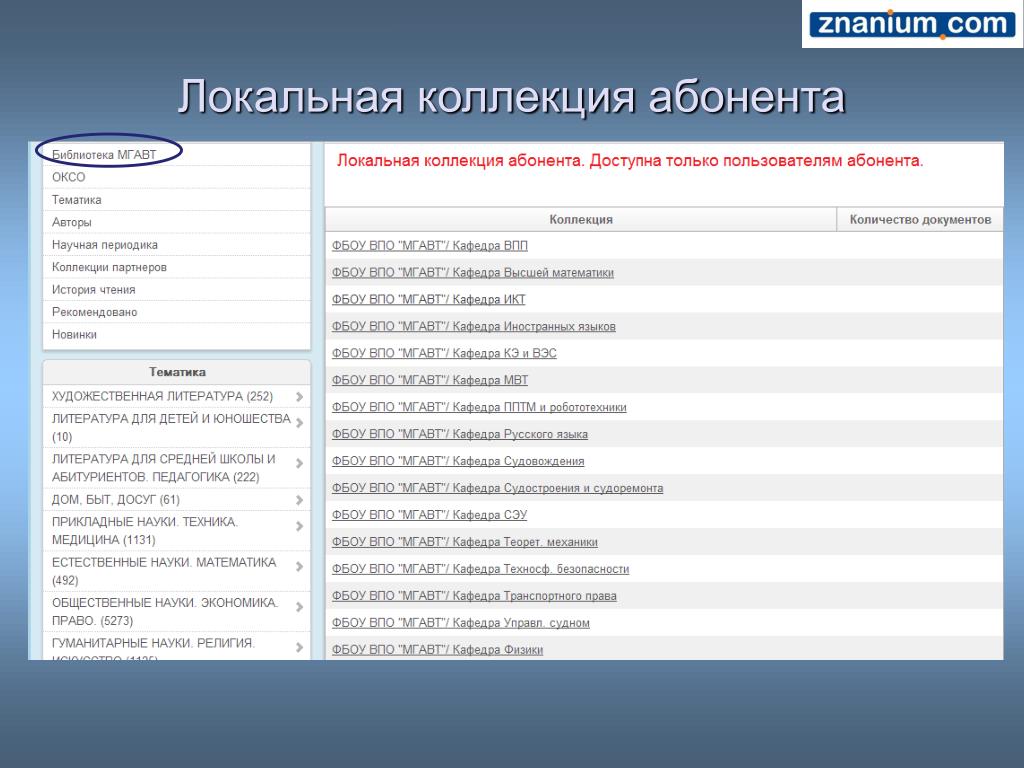Select category ДОМ, БЫТ, ДОСУГ (61)
Image resolution: width=1024 pixels, height=768 pixels.
[116, 500]
